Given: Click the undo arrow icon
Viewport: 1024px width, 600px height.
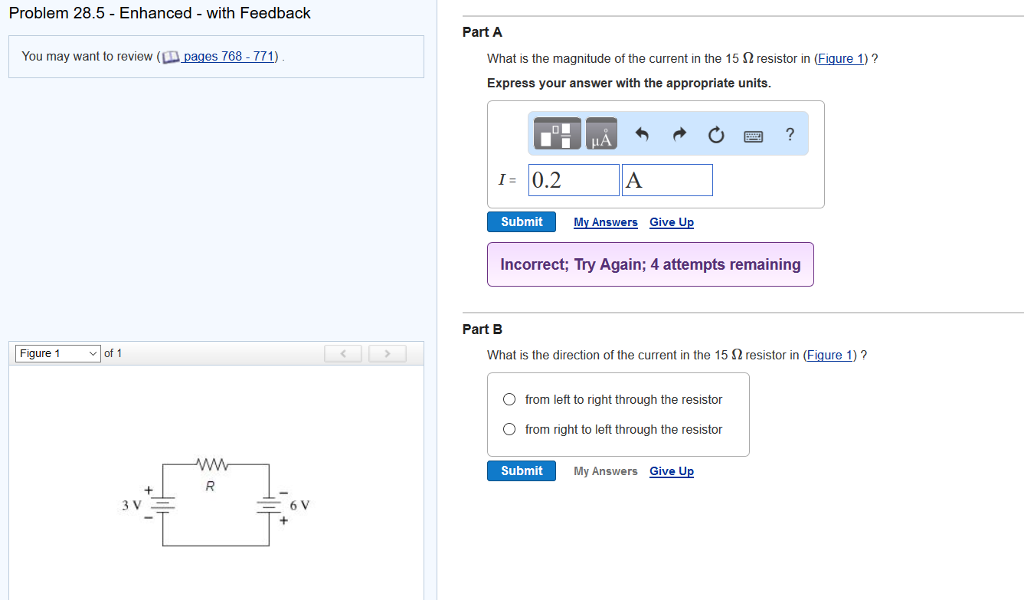Looking at the screenshot, I should [x=643, y=134].
